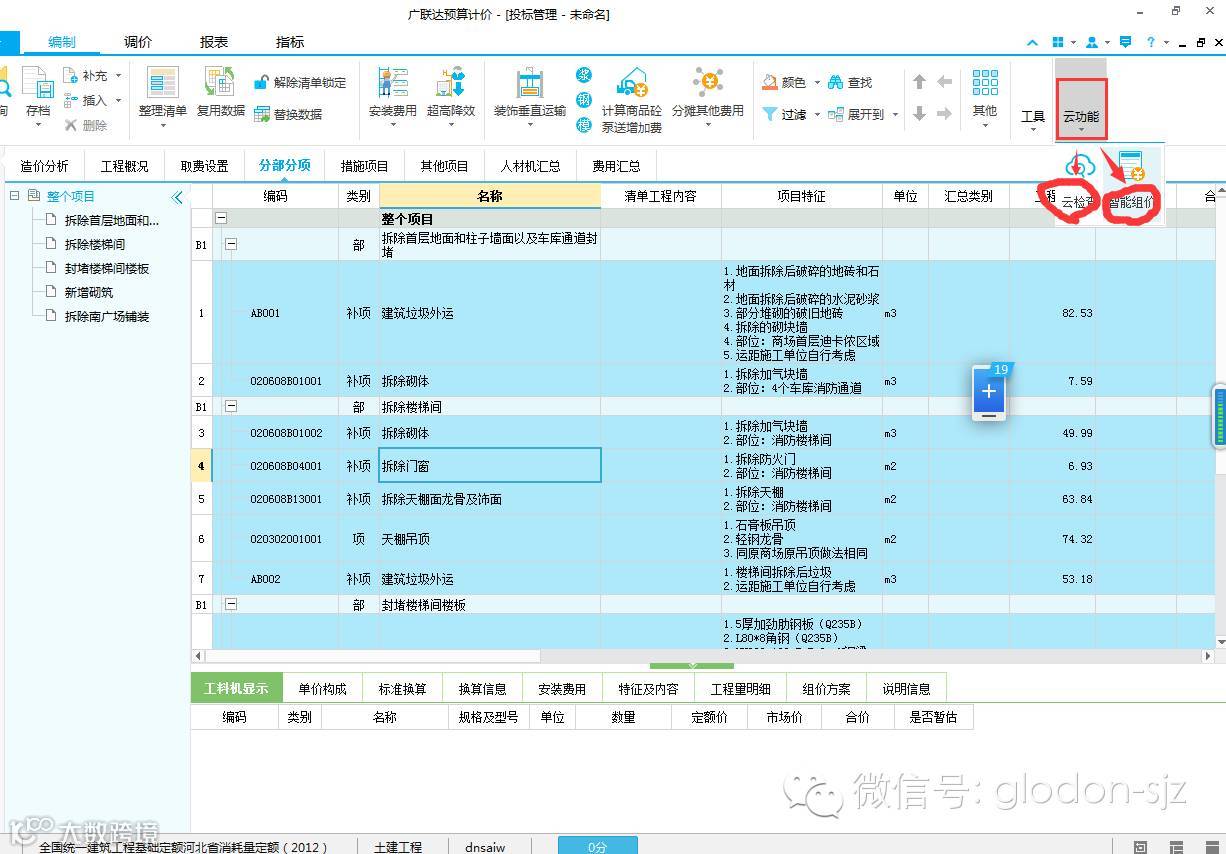Click the 天棚吊顶 name cell
Image resolution: width=1226 pixels, height=854 pixels.
click(490, 539)
